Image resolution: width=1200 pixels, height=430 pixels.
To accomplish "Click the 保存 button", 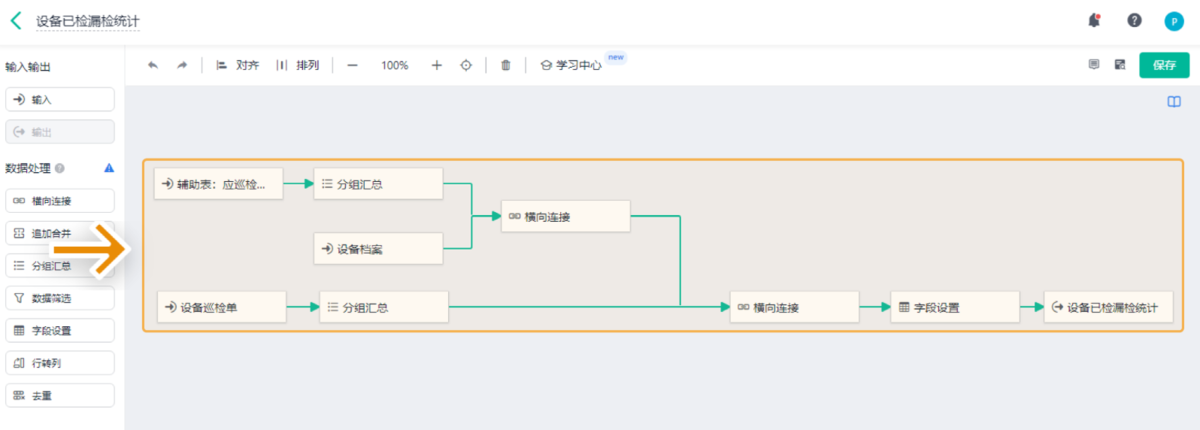I will pos(1164,65).
